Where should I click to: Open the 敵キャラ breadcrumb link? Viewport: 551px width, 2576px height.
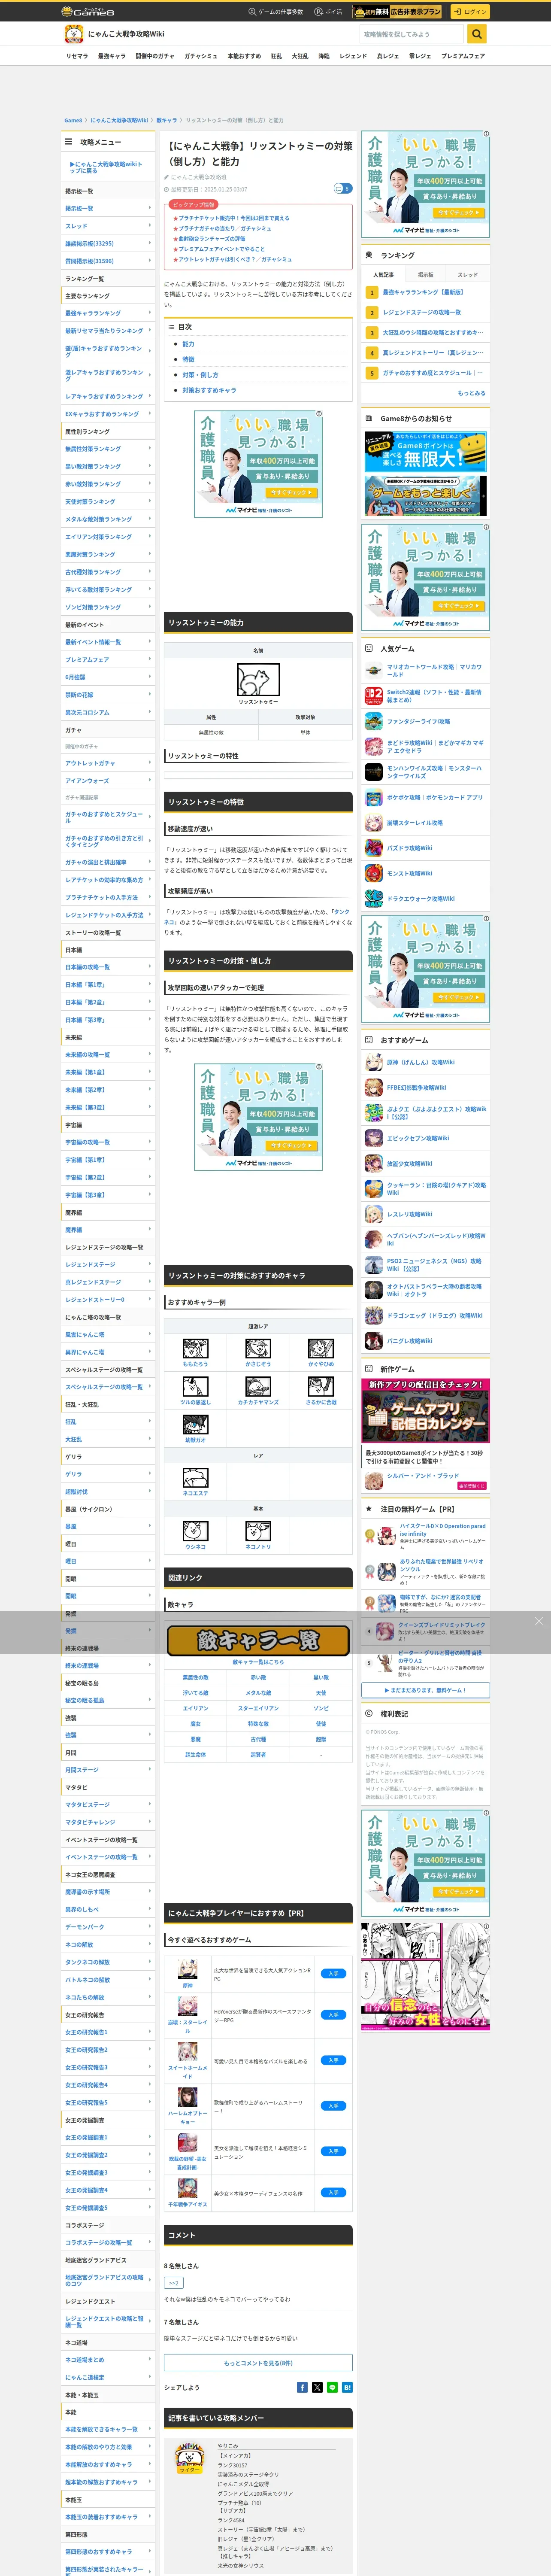tap(166, 120)
